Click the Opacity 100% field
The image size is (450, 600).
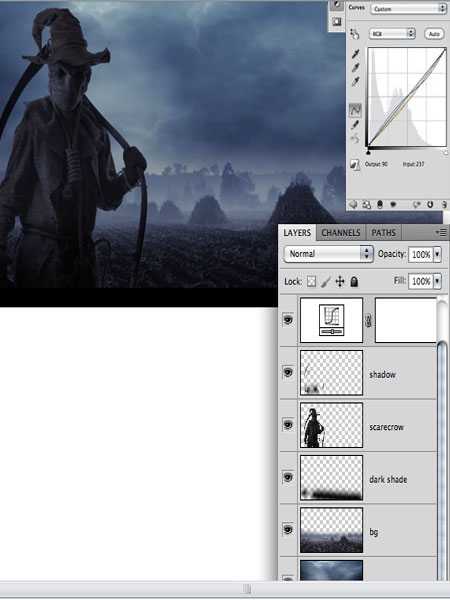point(421,254)
